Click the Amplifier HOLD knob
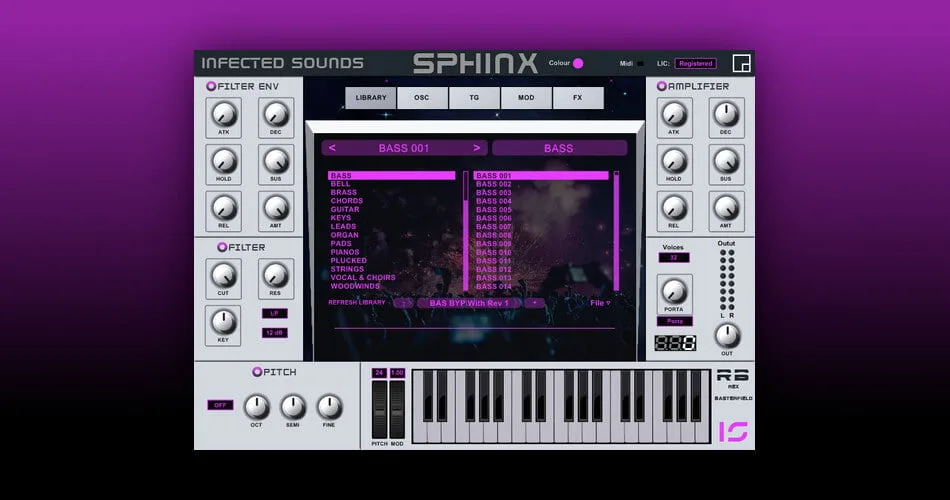 click(x=674, y=161)
